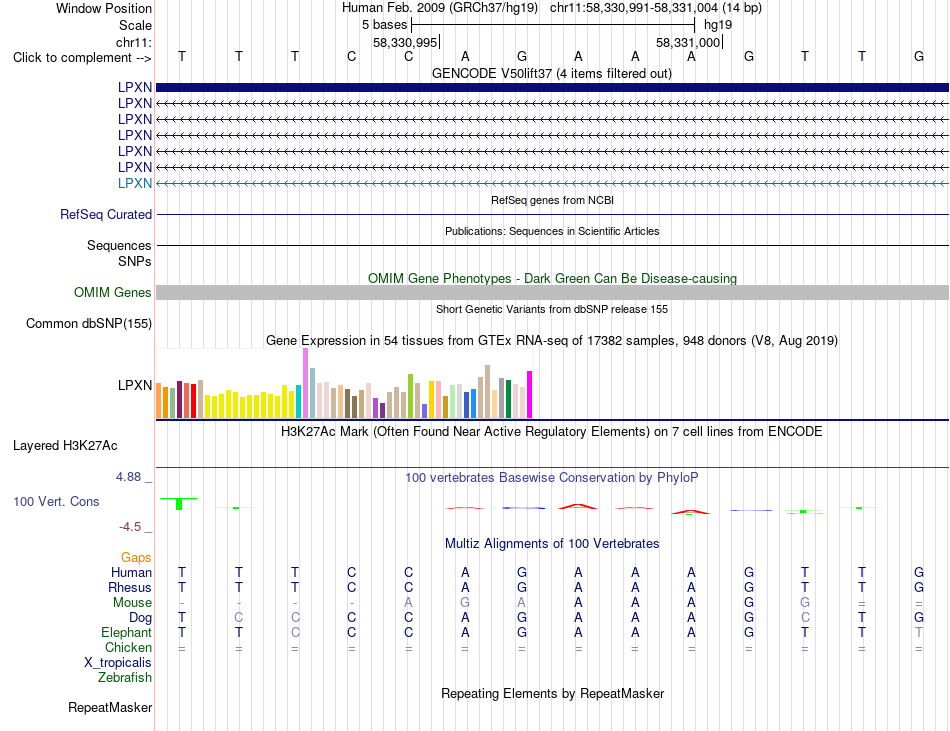The image size is (950, 731).
Task: Click the tall green PhyloP conservation bar
Action: pyautogui.click(x=179, y=503)
